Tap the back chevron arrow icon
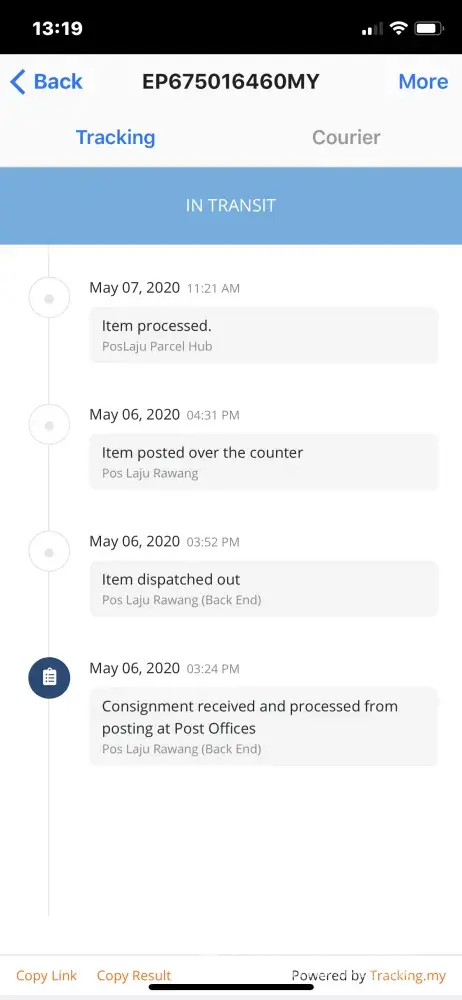 click(x=18, y=82)
